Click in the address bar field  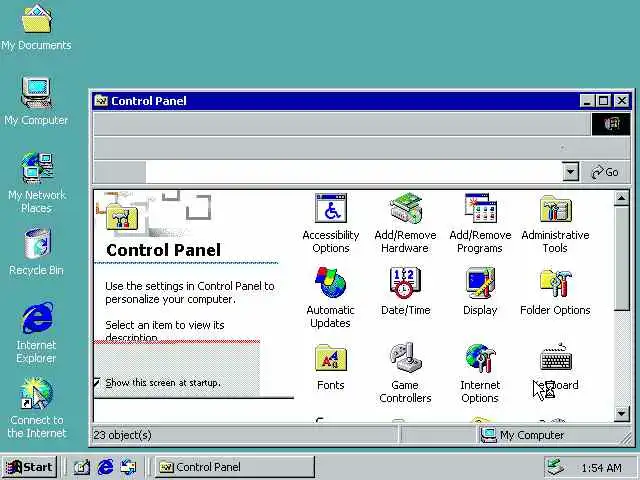tap(353, 172)
